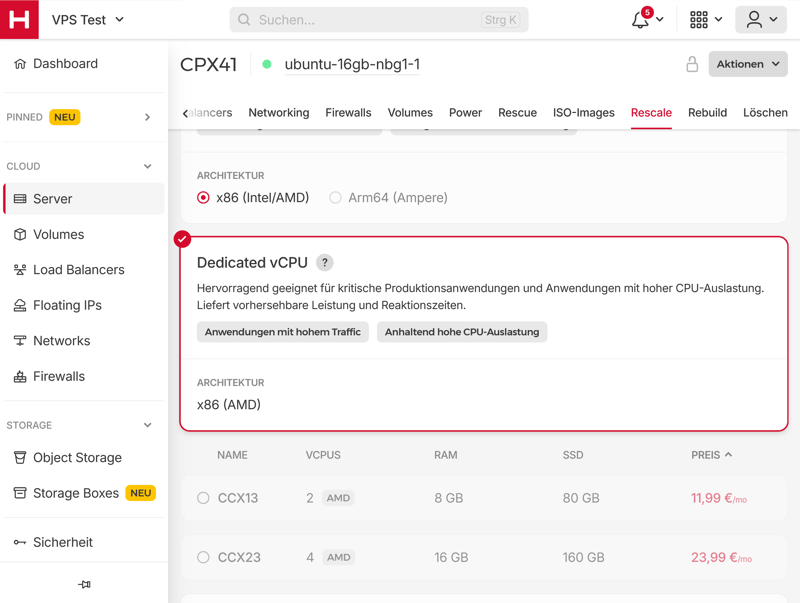Viewport: 800px width, 603px height.
Task: Go to Load Balancers in the sidebar
Action: (x=78, y=270)
